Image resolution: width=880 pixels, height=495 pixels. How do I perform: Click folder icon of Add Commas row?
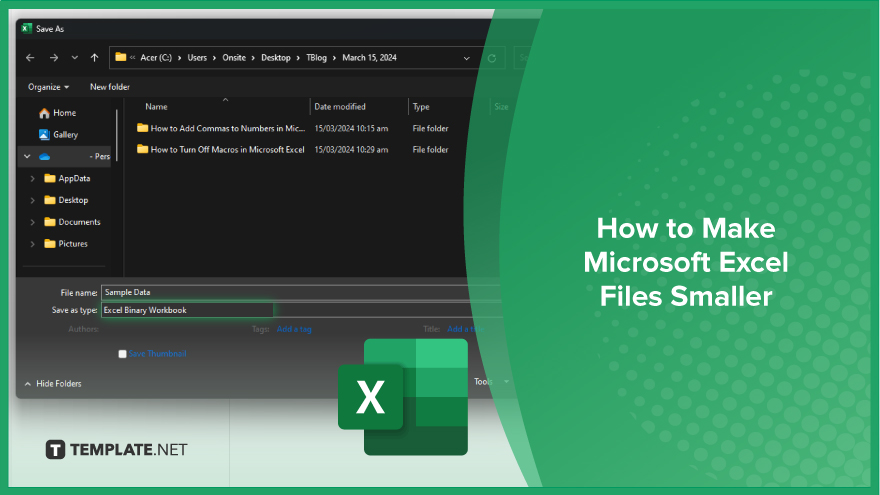[x=143, y=128]
